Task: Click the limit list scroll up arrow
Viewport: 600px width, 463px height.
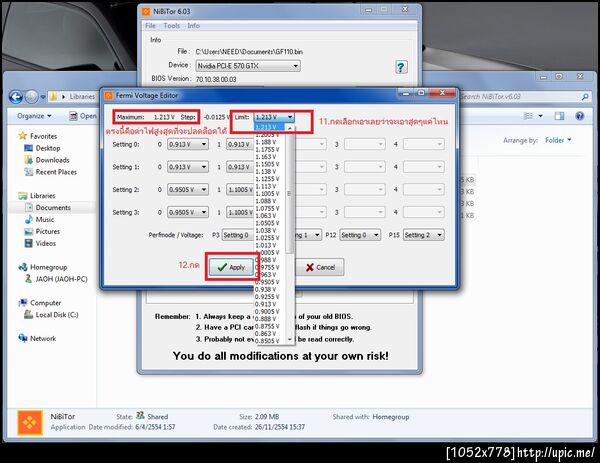Action: 290,128
